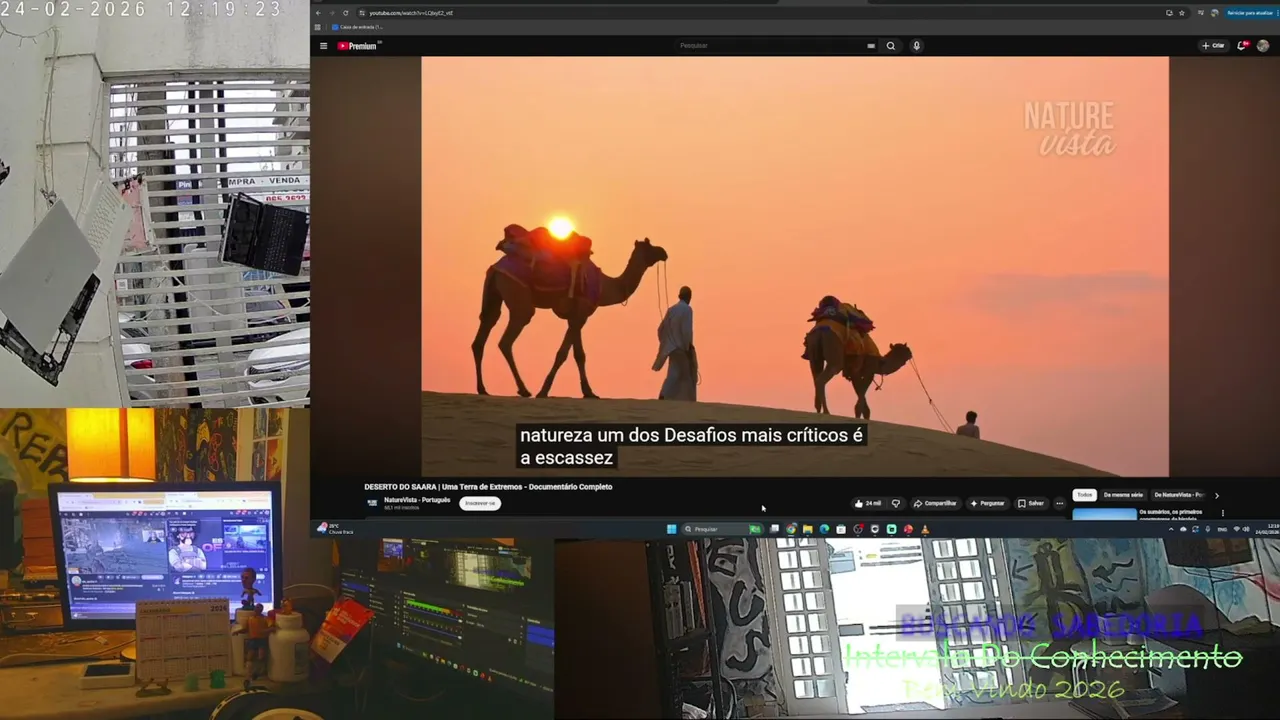The image size is (1280, 720).
Task: Open the VLC cone icon in taskbar
Action: coord(925,529)
